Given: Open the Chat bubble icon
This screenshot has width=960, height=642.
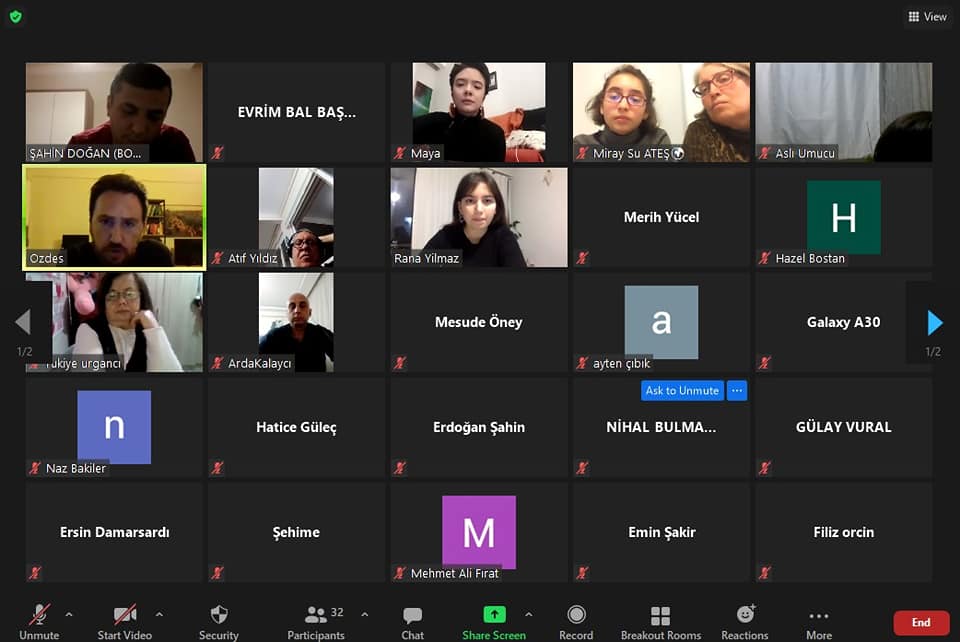Looking at the screenshot, I should click(413, 615).
